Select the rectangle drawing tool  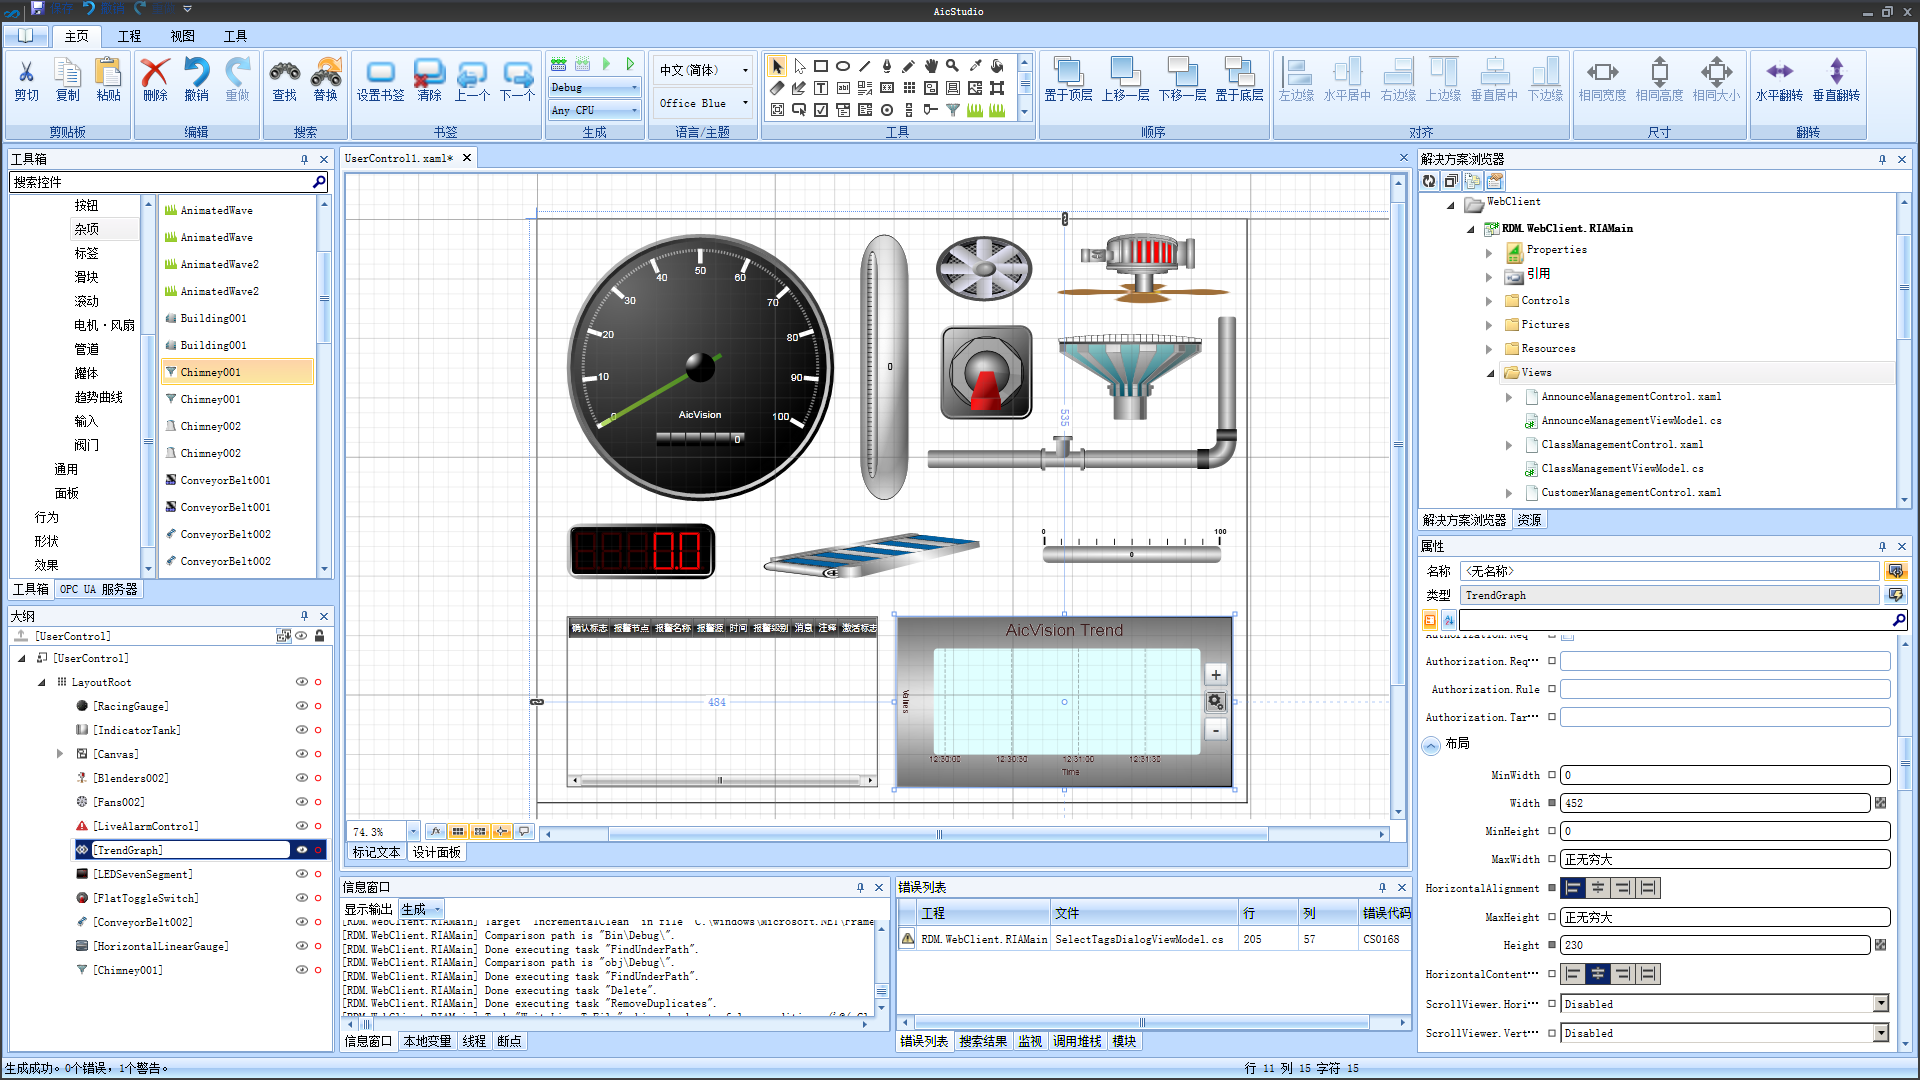tap(821, 66)
